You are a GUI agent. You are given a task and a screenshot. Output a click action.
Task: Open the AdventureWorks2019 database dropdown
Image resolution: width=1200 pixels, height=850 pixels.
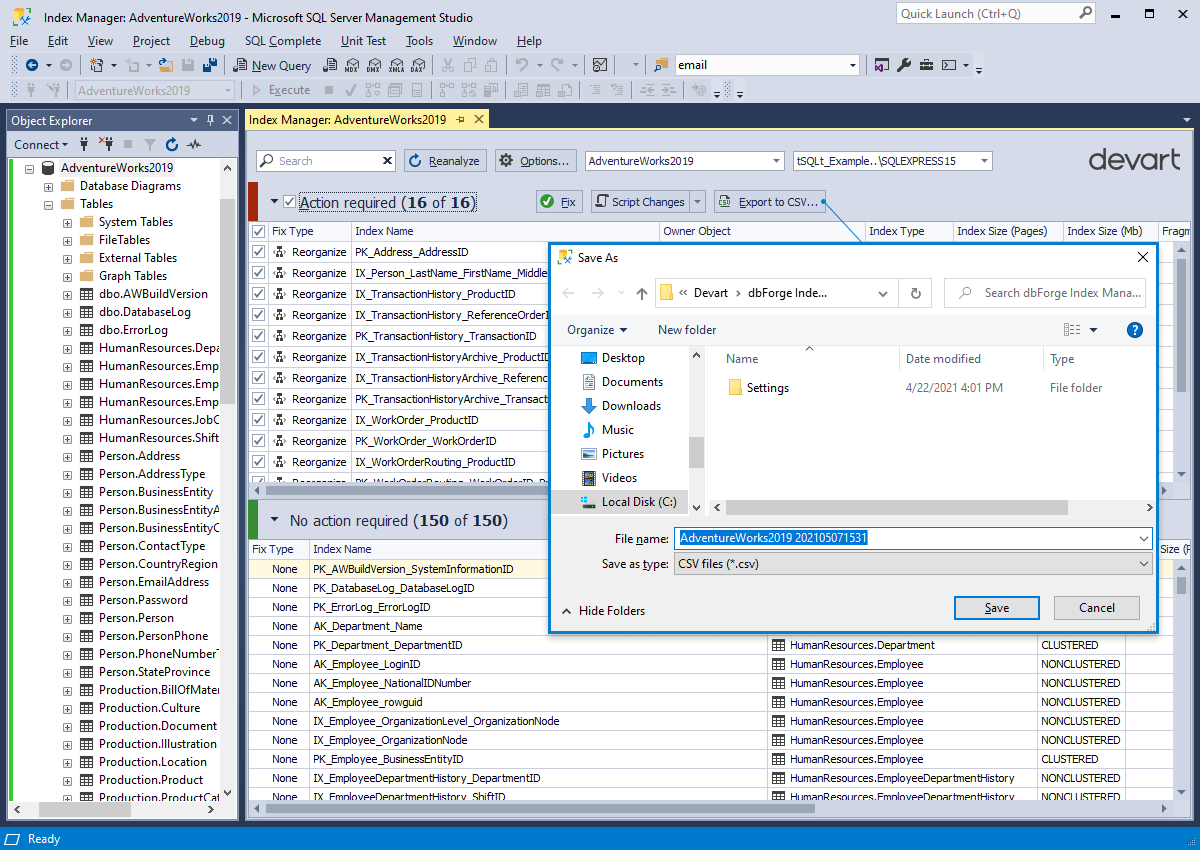(x=777, y=160)
